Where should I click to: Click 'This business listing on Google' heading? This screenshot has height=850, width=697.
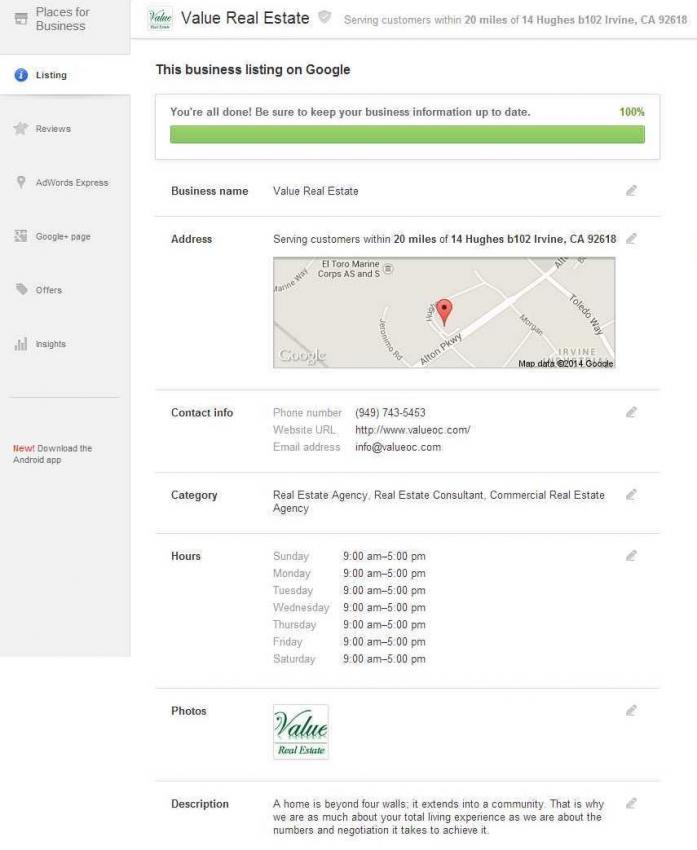(x=253, y=69)
